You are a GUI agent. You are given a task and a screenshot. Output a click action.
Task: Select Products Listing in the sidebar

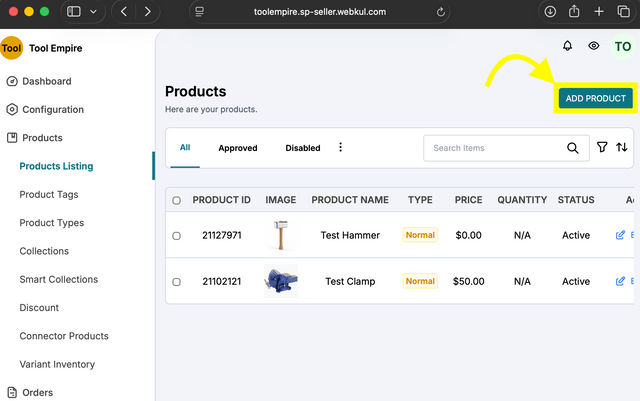(56, 166)
